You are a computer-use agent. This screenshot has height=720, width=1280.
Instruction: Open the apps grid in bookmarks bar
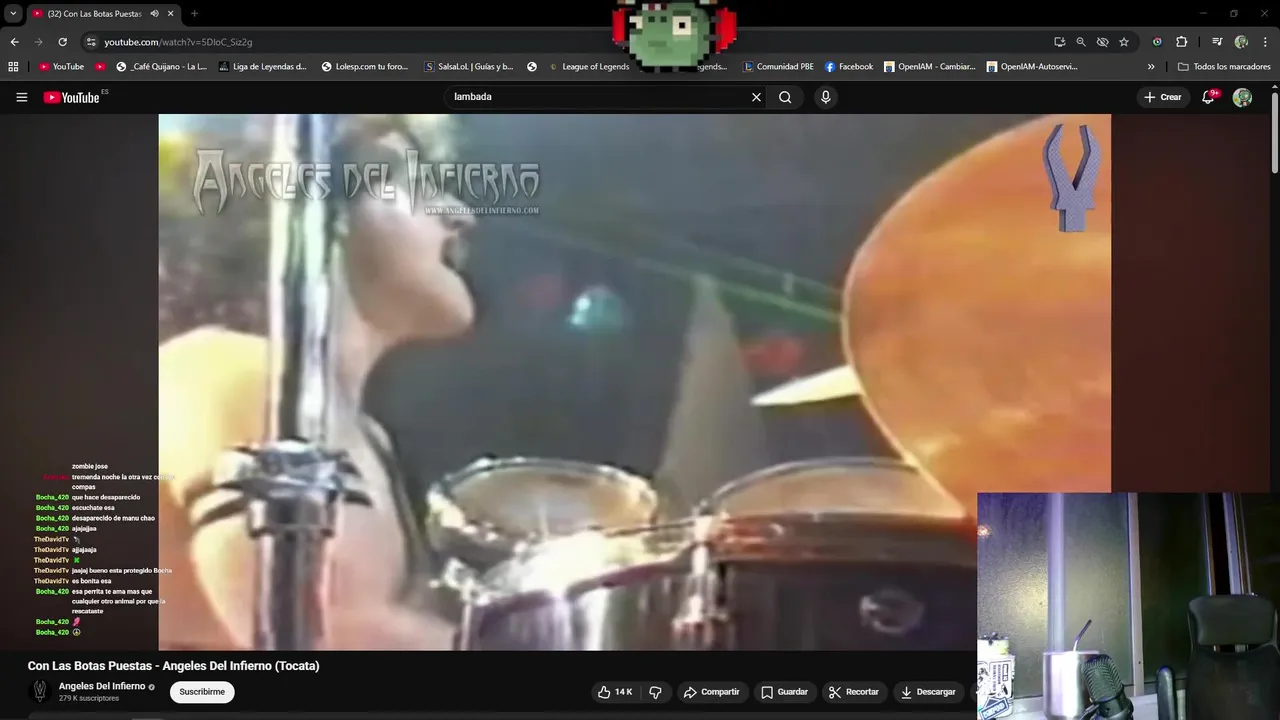click(x=13, y=67)
